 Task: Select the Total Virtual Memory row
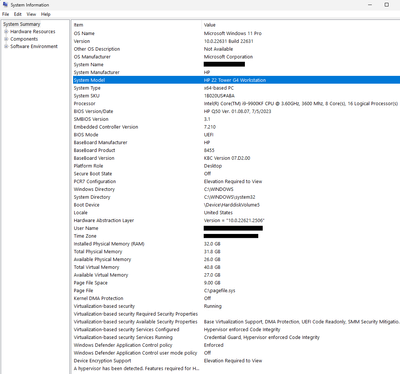tap(236, 267)
